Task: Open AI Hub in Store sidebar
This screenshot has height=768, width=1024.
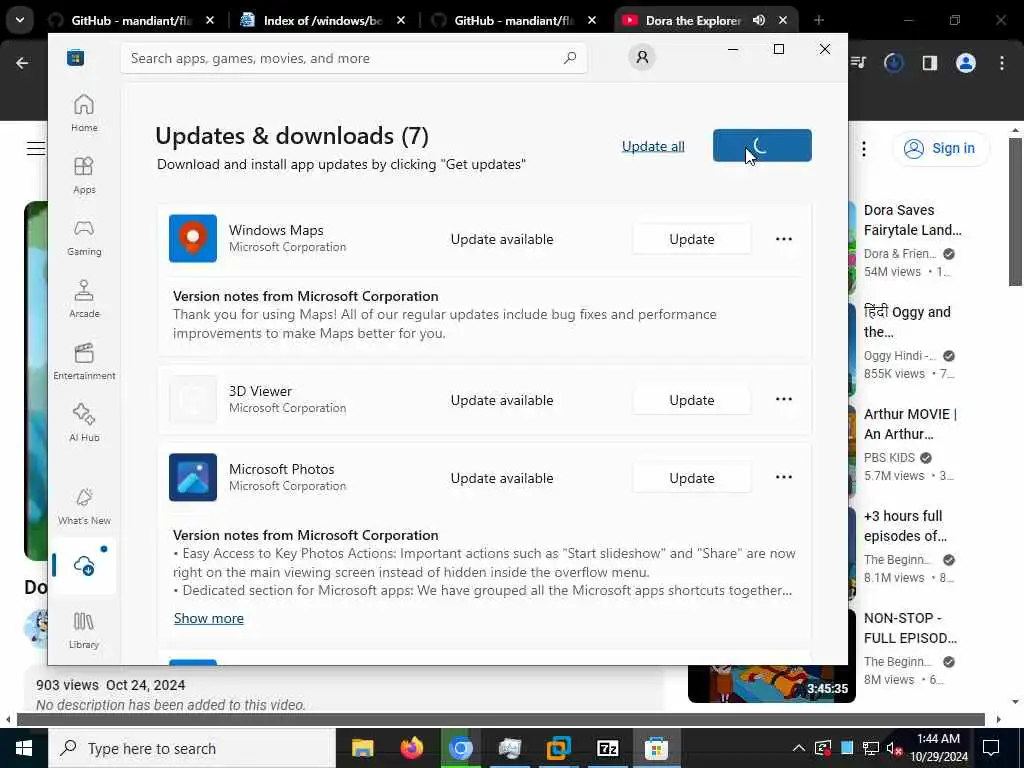Action: (x=84, y=423)
